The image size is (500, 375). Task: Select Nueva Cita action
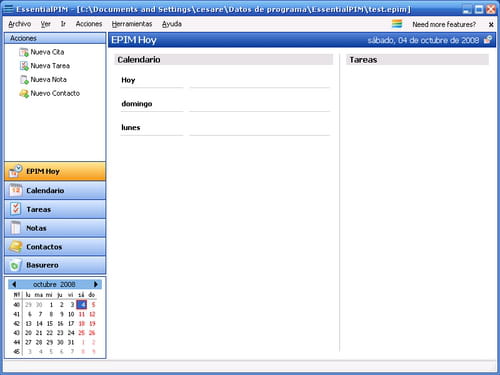(x=47, y=52)
